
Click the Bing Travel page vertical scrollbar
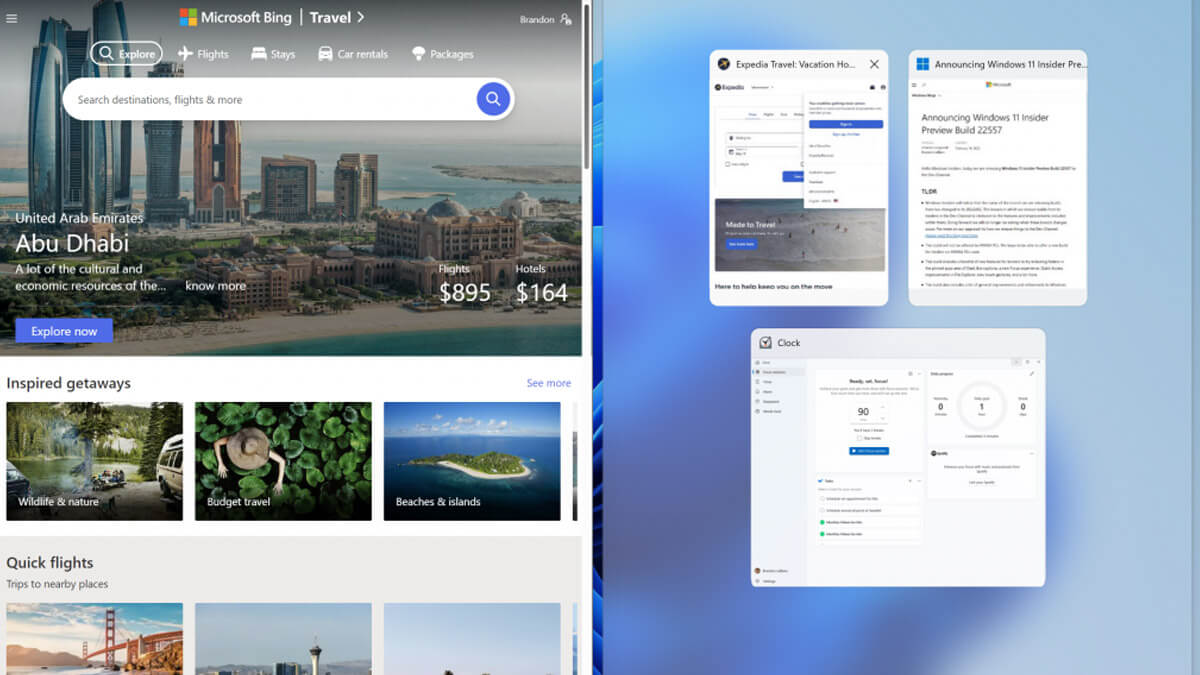[586, 90]
